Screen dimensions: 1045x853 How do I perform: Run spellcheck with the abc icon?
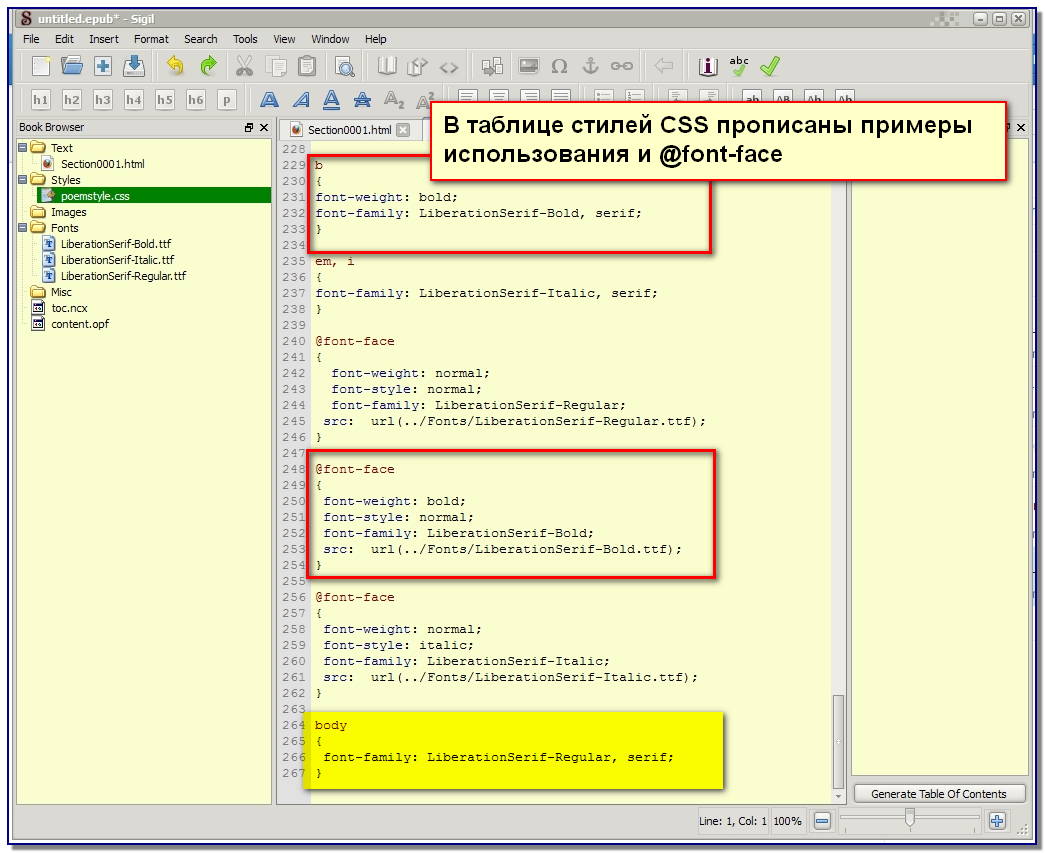click(x=738, y=65)
